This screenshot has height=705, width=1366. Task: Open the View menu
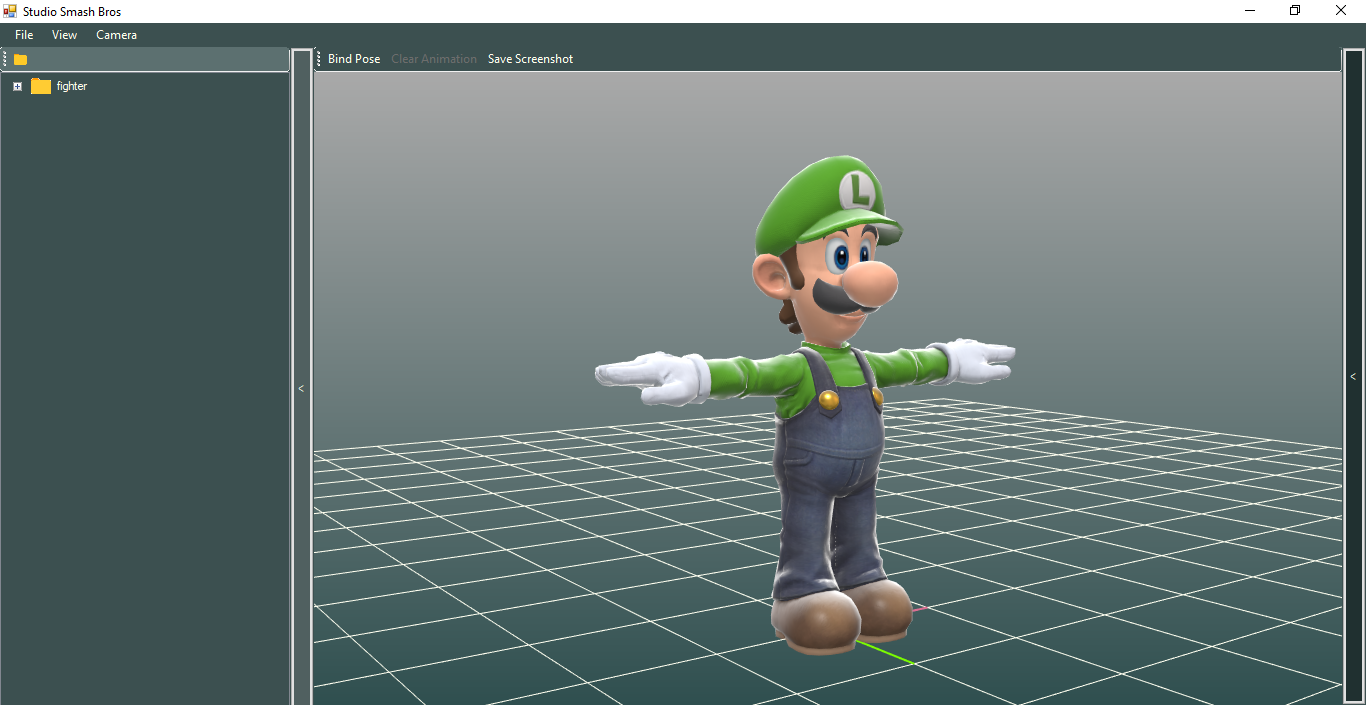pyautogui.click(x=64, y=35)
